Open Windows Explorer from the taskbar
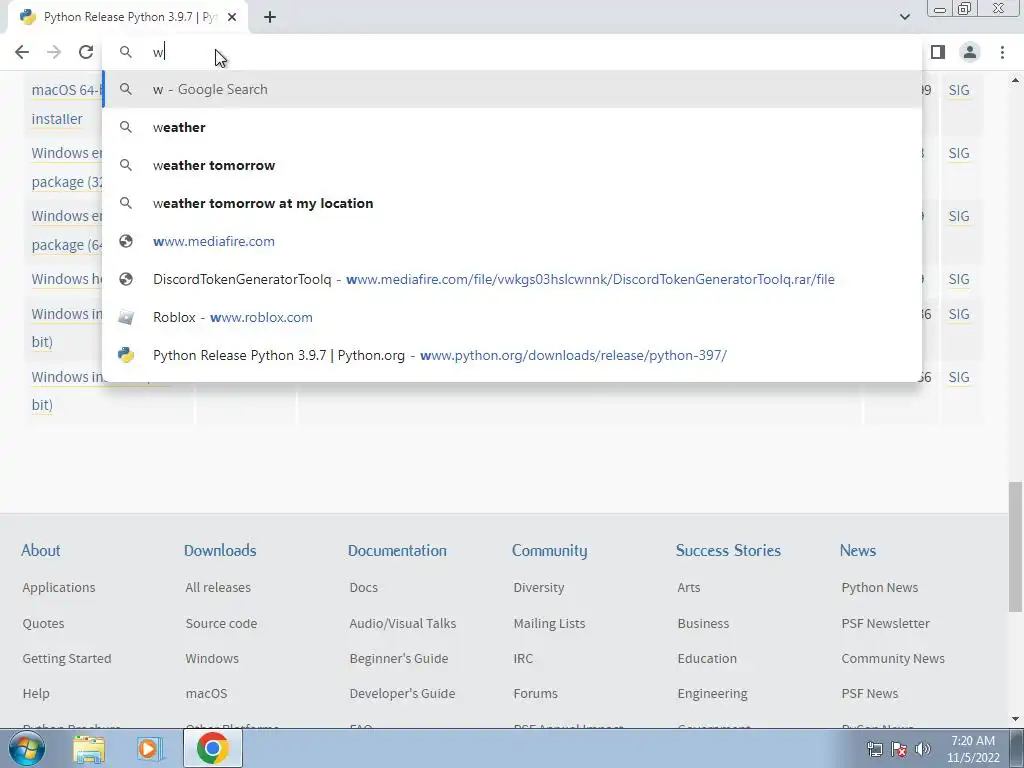This screenshot has width=1024, height=768. coord(88,748)
